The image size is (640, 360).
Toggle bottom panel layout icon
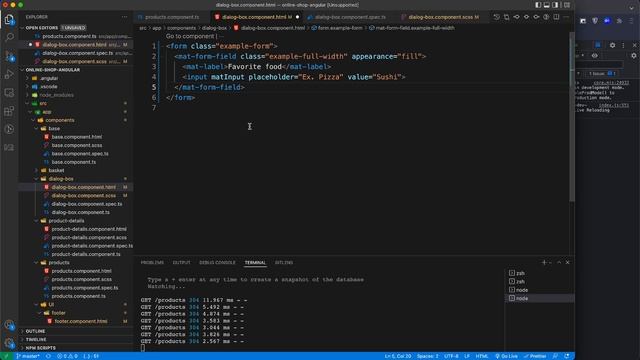tap(547, 5)
